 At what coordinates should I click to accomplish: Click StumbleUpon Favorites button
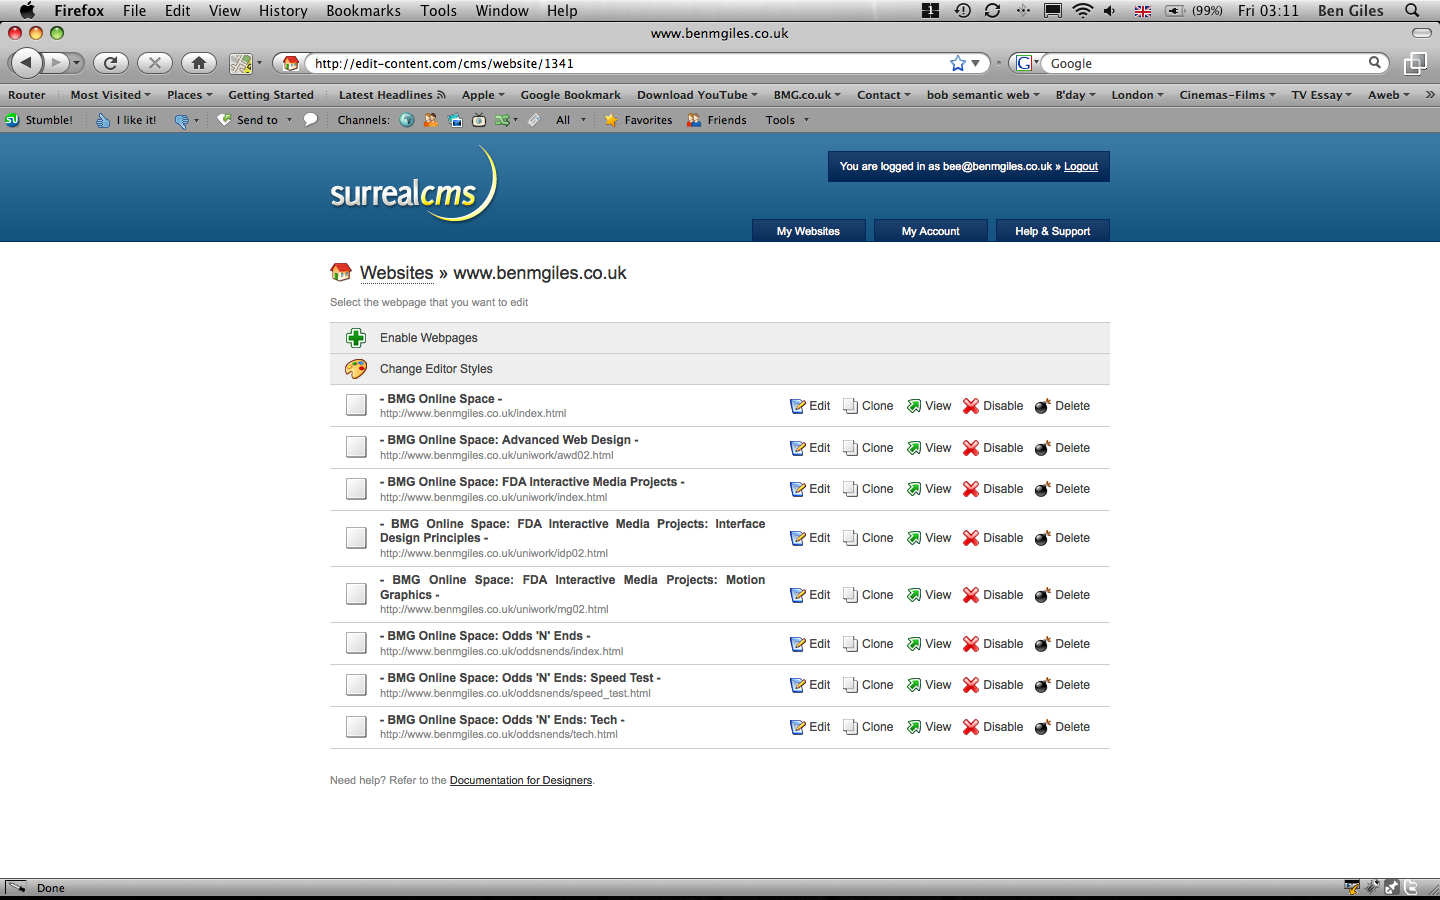[x=638, y=120]
